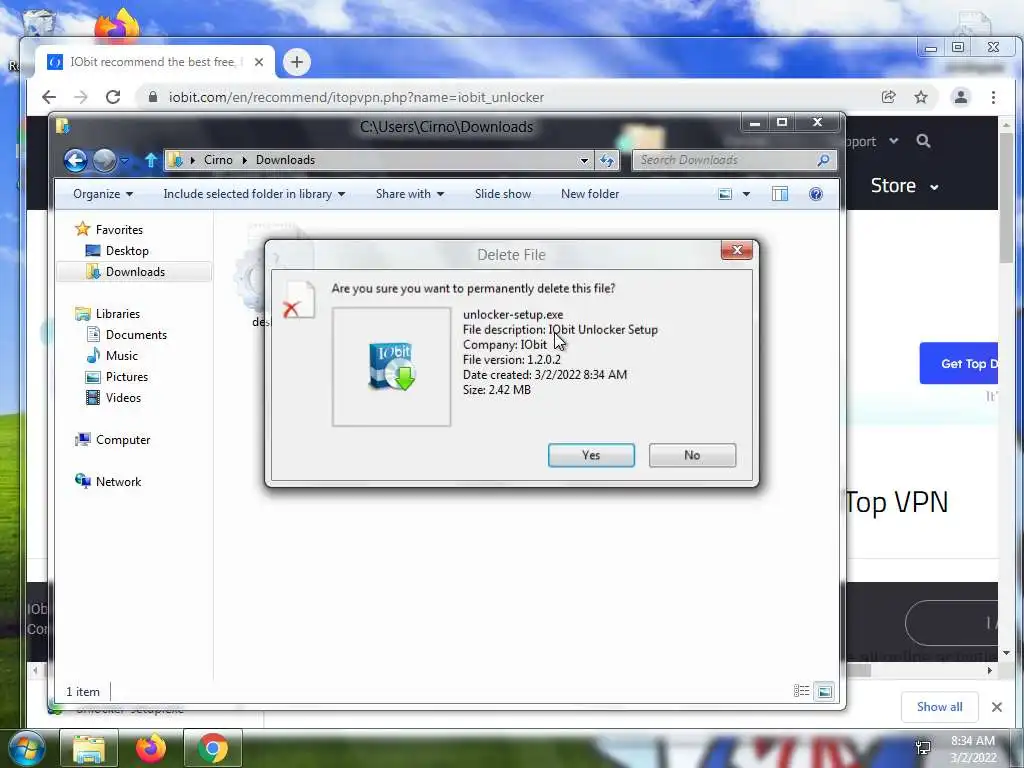The height and width of the screenshot is (768, 1024).
Task: Open the view options dropdown arrow
Action: pyautogui.click(x=746, y=194)
